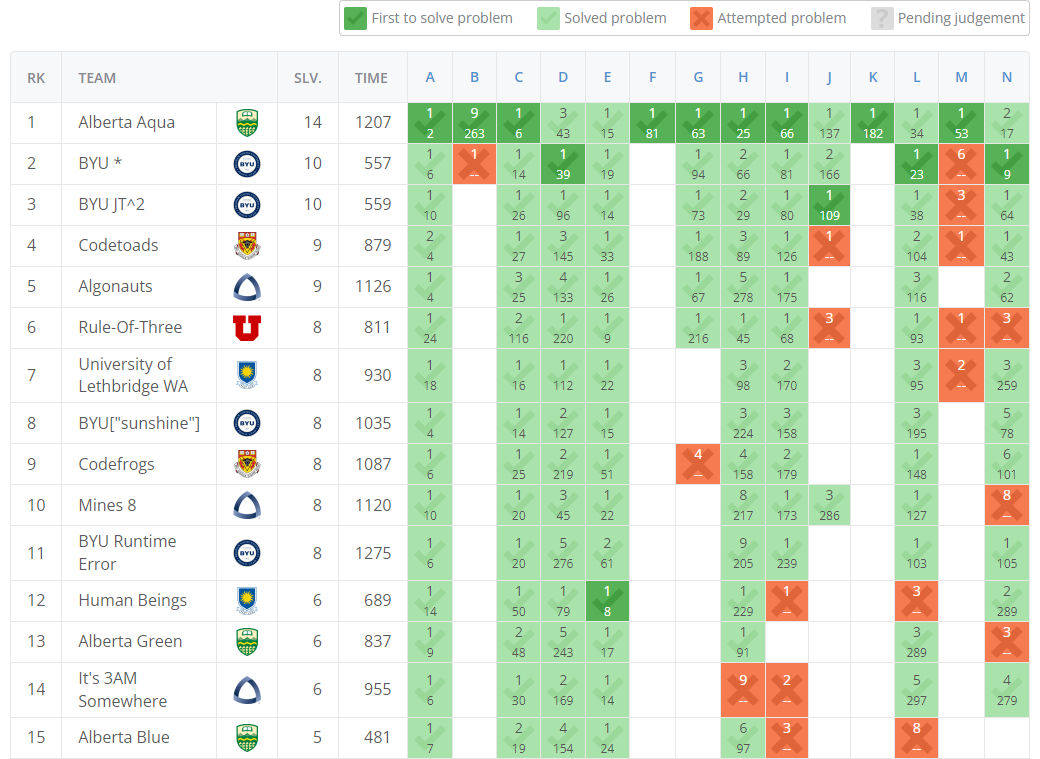Toggle the 'Pending judgement' legend filter
The width and height of the screenshot is (1040, 759).
pyautogui.click(x=882, y=17)
